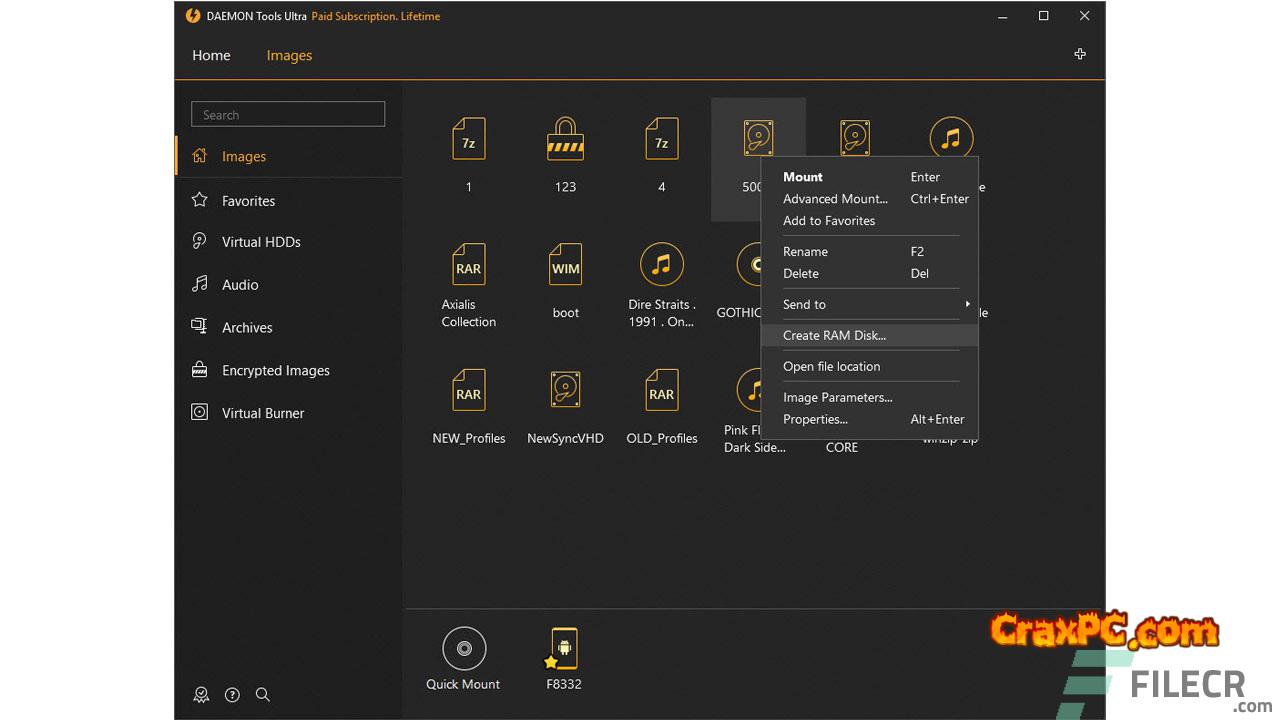The width and height of the screenshot is (1280, 720).
Task: Select the boot WIM image file
Action: [x=565, y=267]
